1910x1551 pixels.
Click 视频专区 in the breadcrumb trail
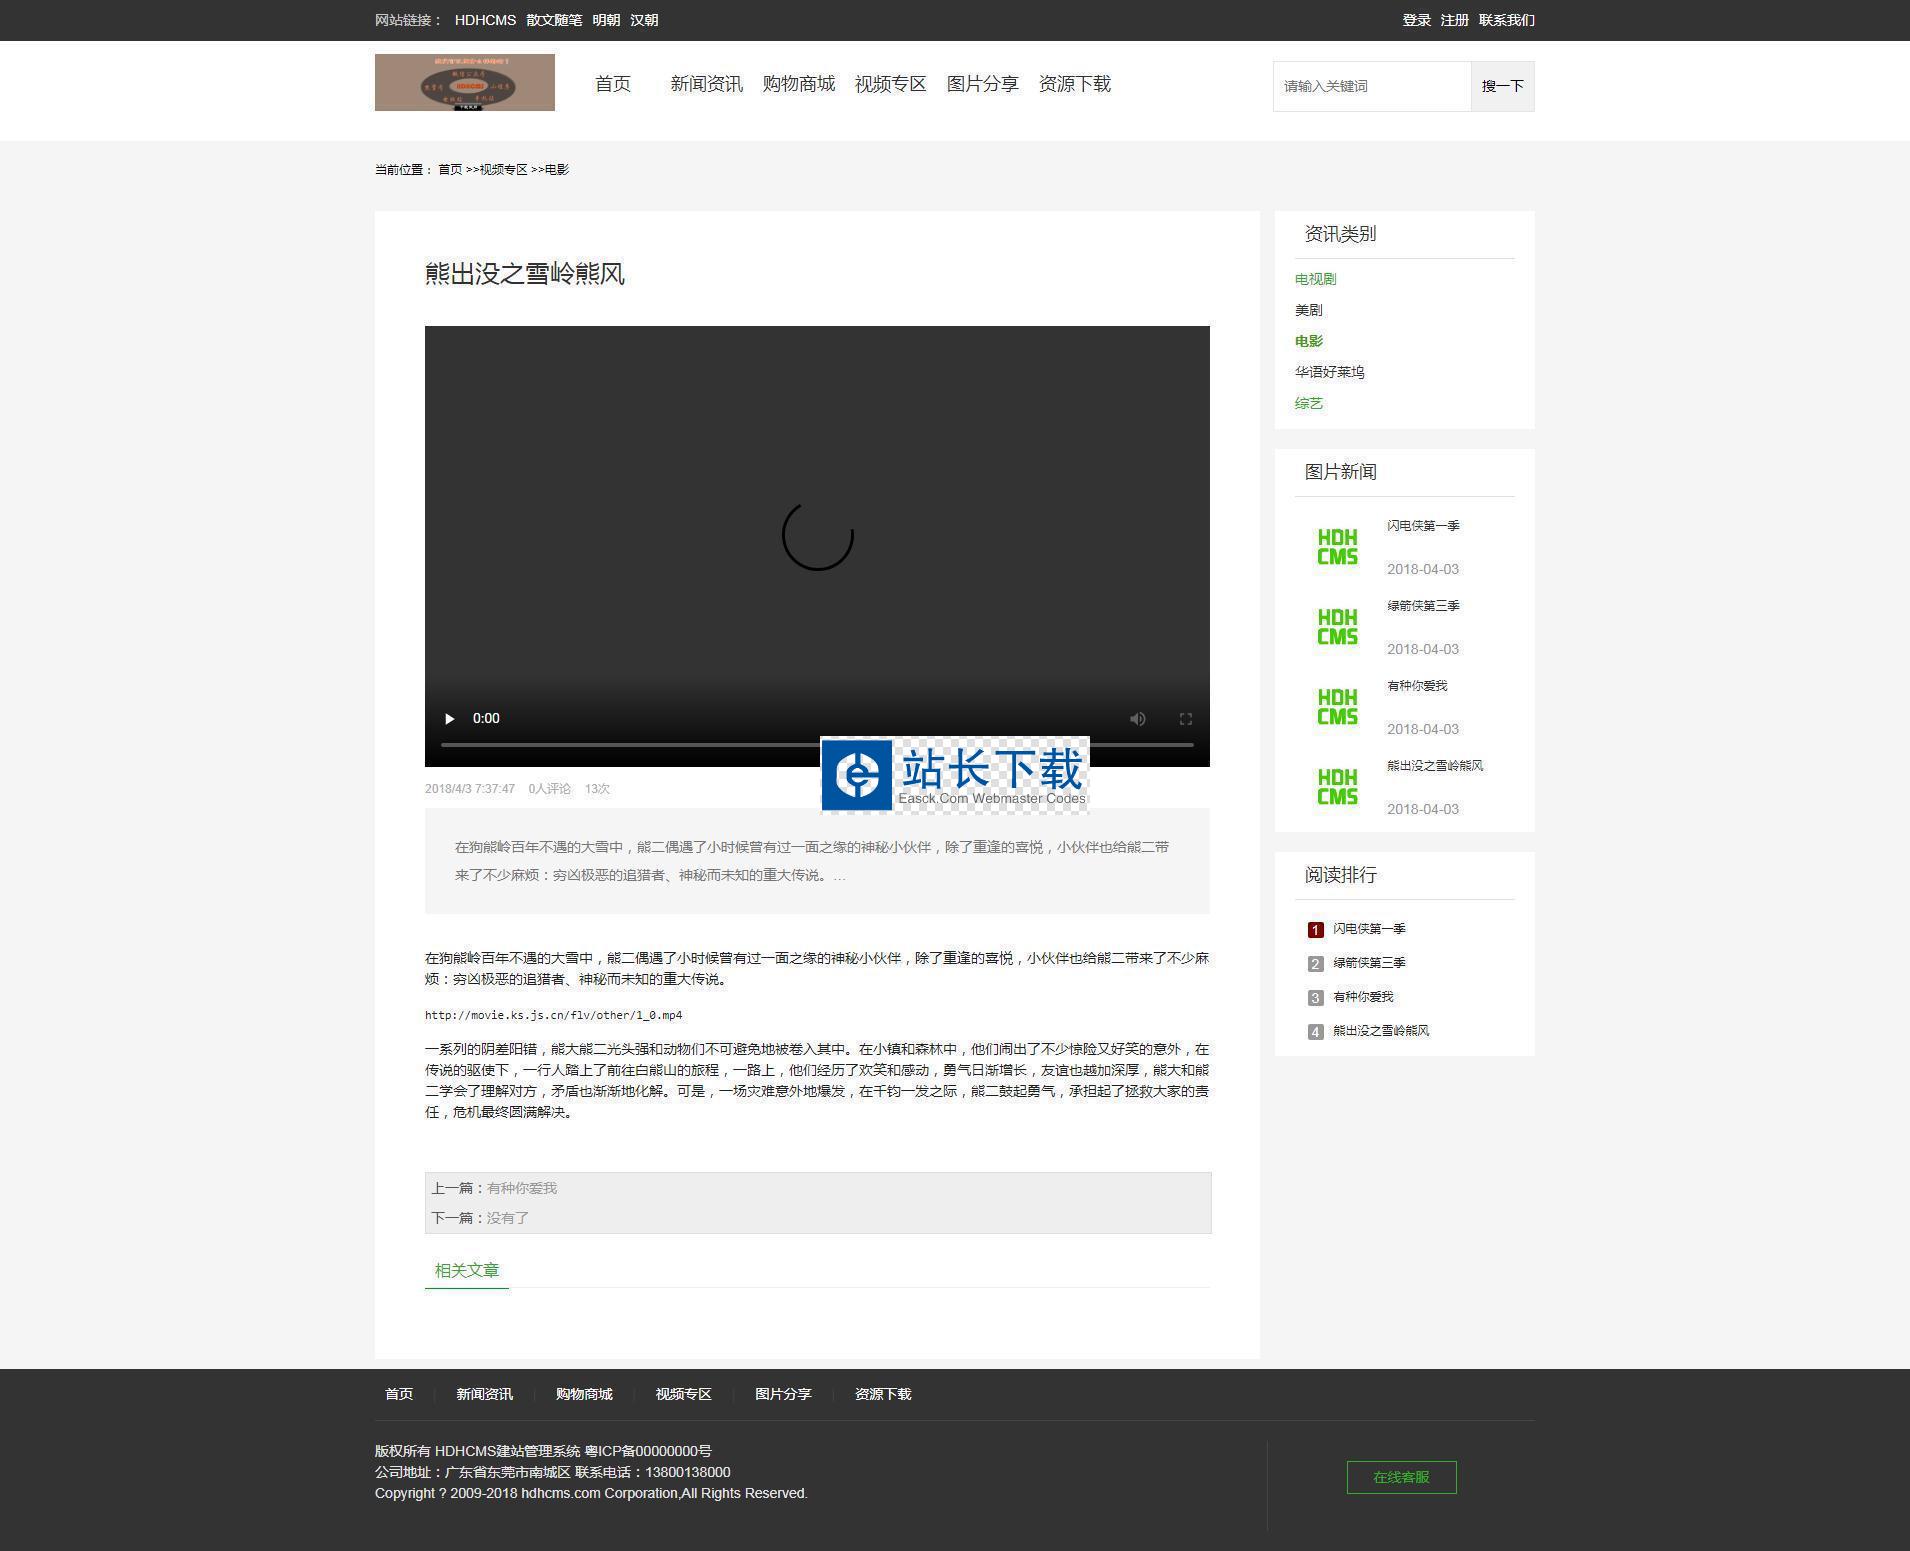click(503, 170)
